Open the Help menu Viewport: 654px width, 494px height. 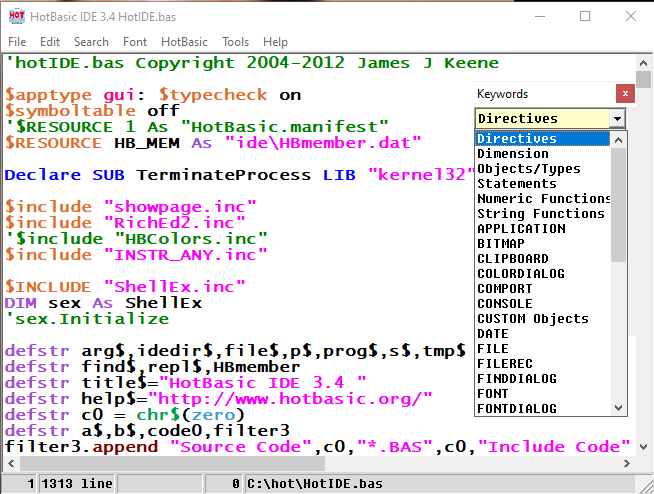click(x=275, y=42)
